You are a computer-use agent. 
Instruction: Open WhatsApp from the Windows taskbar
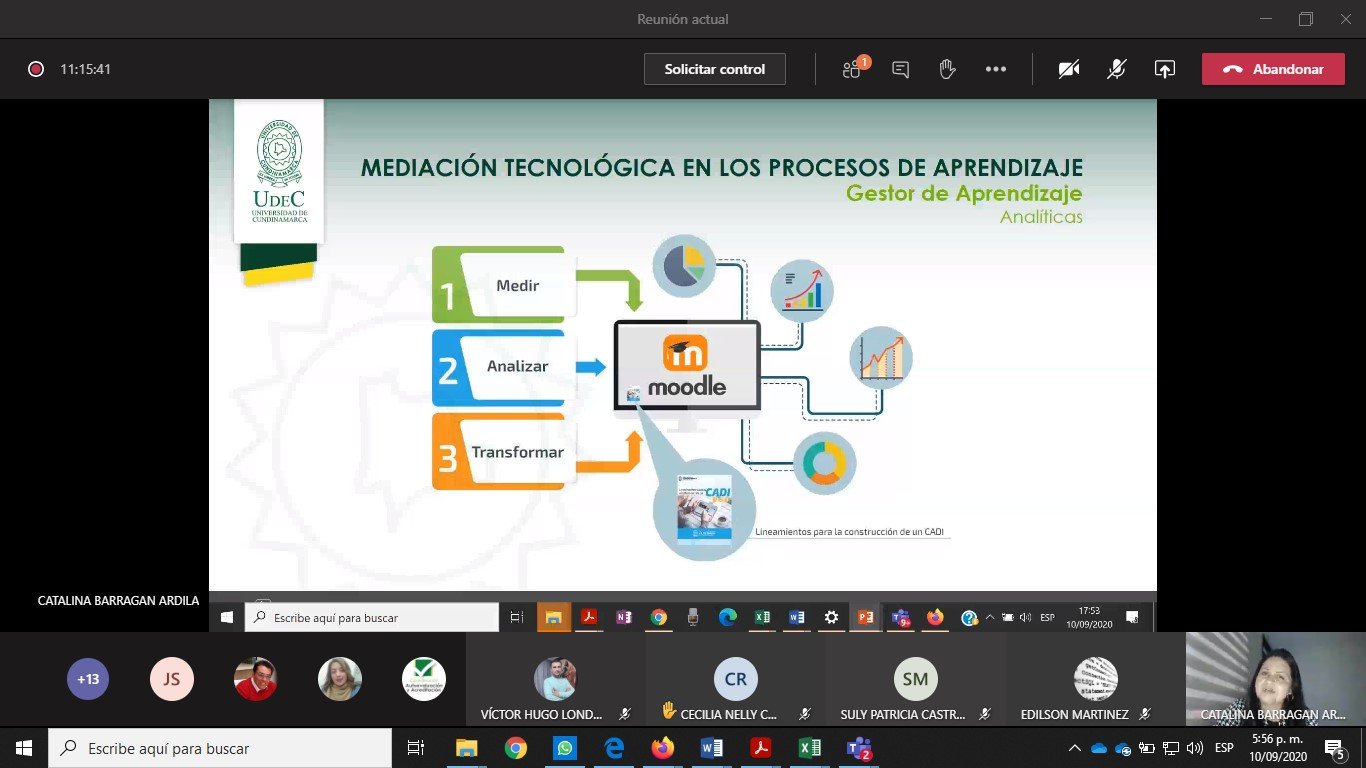pos(565,748)
